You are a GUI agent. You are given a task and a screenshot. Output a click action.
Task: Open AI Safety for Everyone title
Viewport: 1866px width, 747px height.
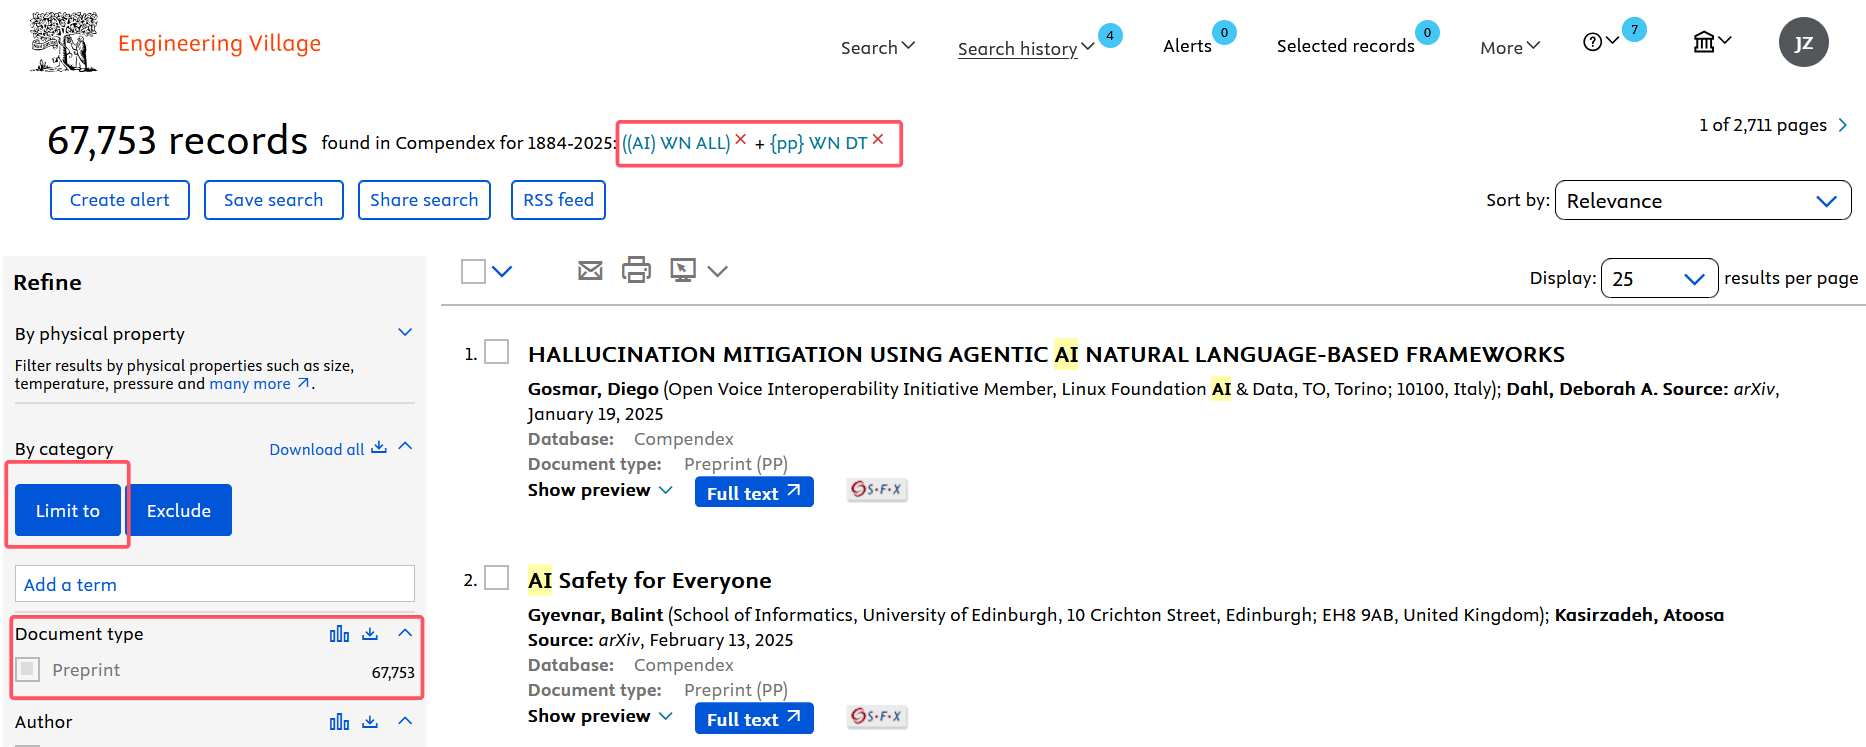pos(650,580)
